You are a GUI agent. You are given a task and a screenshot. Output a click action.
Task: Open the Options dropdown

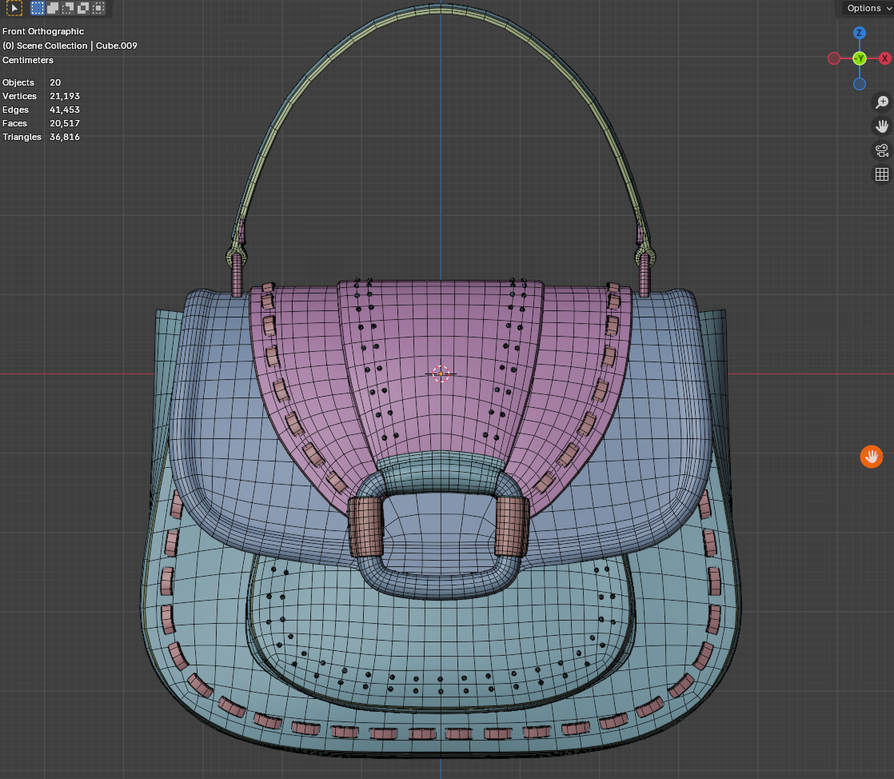click(864, 8)
